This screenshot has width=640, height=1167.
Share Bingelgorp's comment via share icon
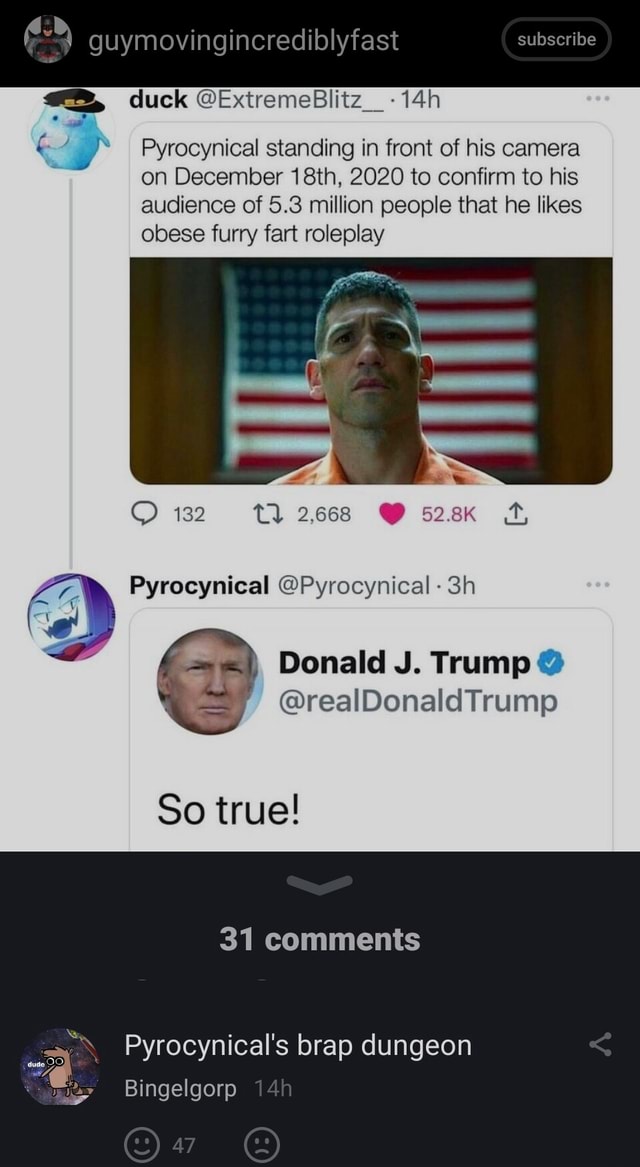pos(600,1046)
